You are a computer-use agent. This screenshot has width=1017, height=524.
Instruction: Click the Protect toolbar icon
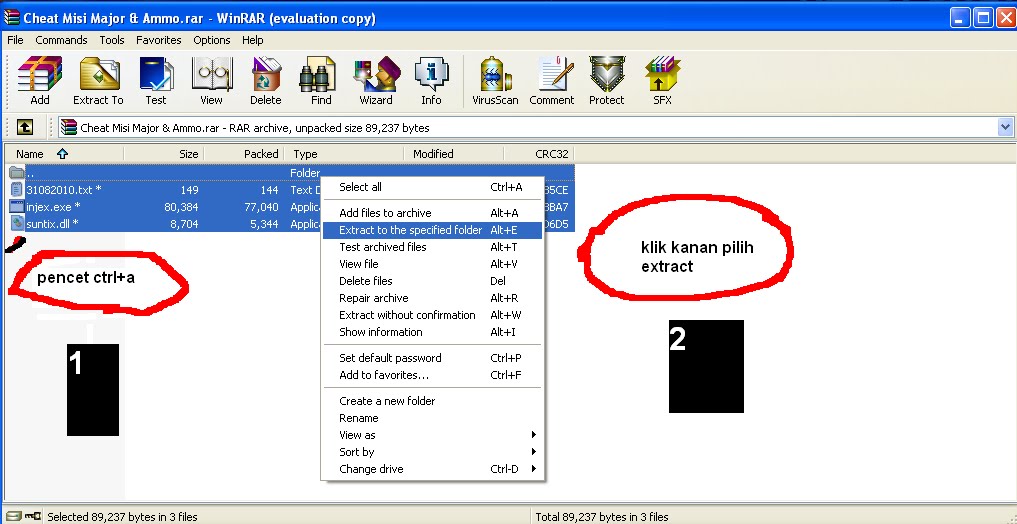[x=606, y=73]
